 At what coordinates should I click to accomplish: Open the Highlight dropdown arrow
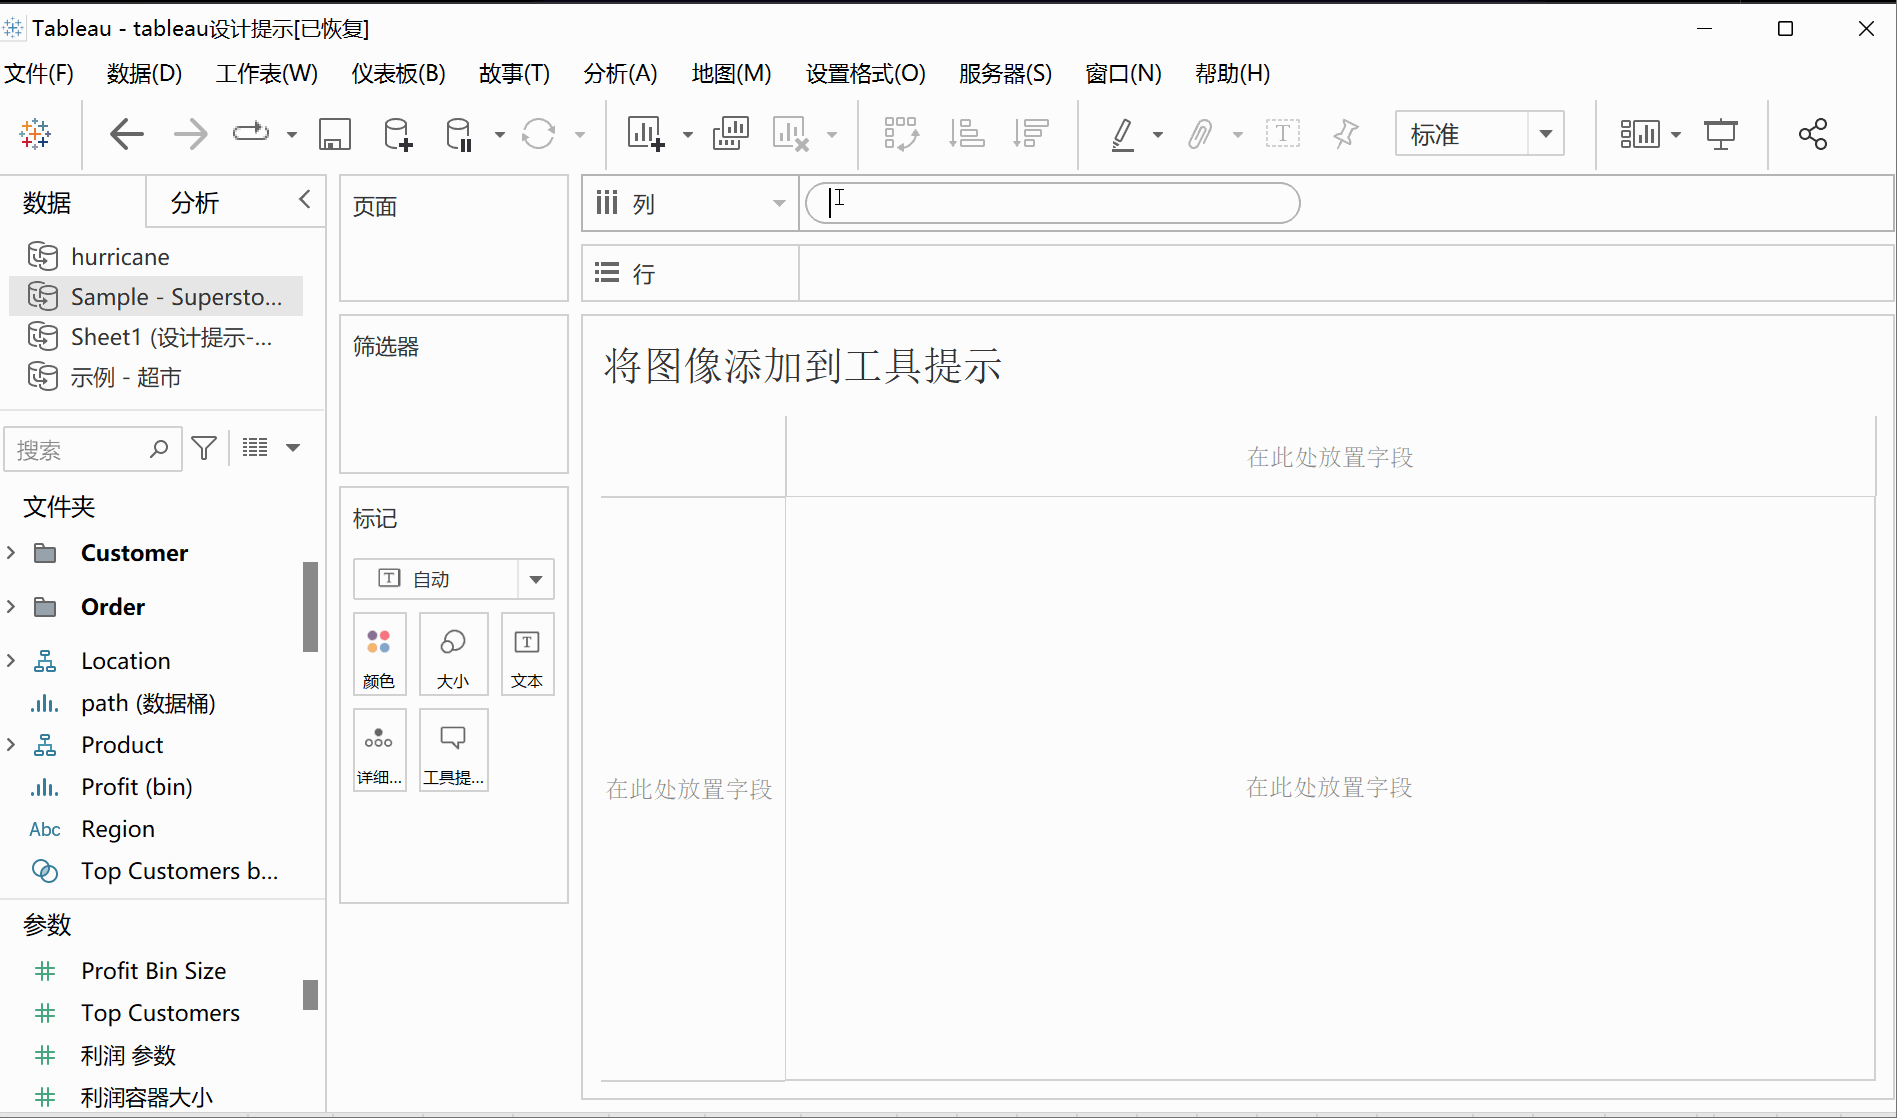click(x=1158, y=134)
